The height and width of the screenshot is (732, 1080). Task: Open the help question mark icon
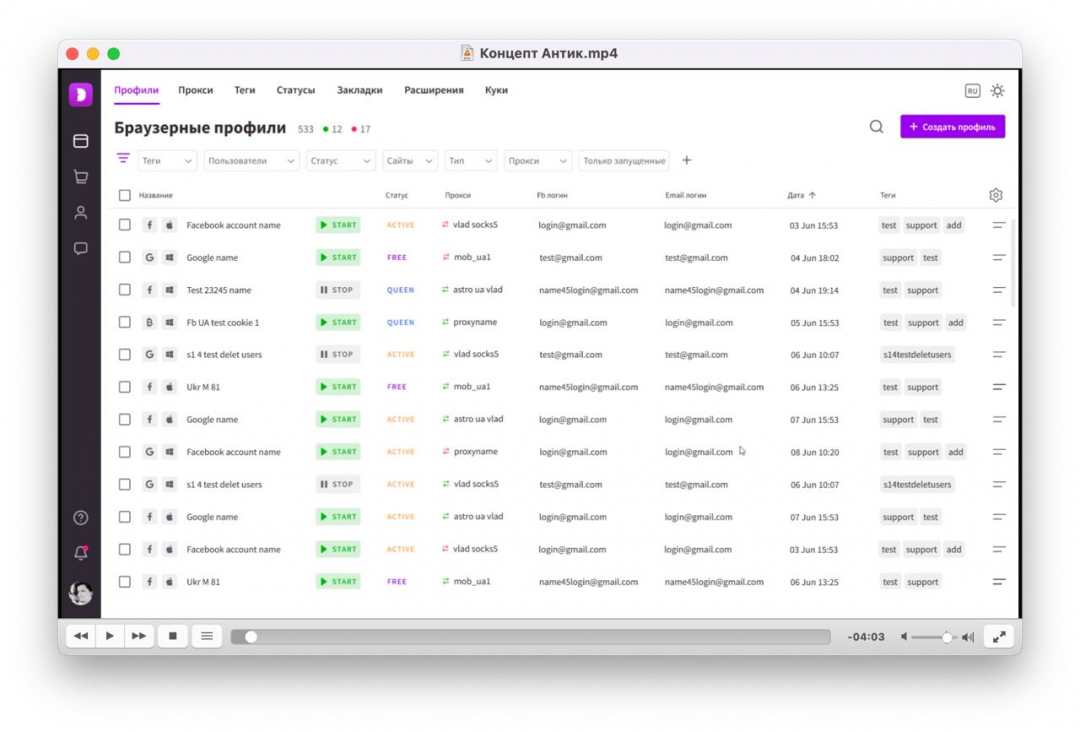click(81, 518)
